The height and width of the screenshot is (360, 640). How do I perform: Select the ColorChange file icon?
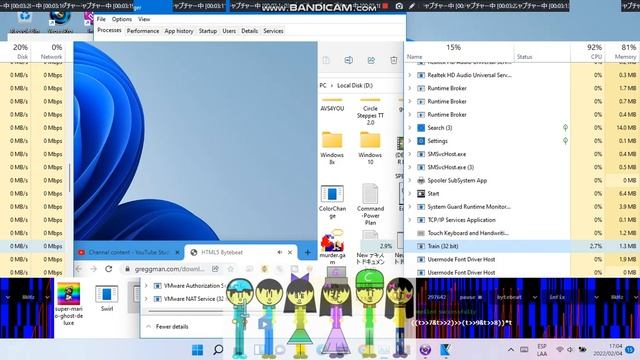332,193
